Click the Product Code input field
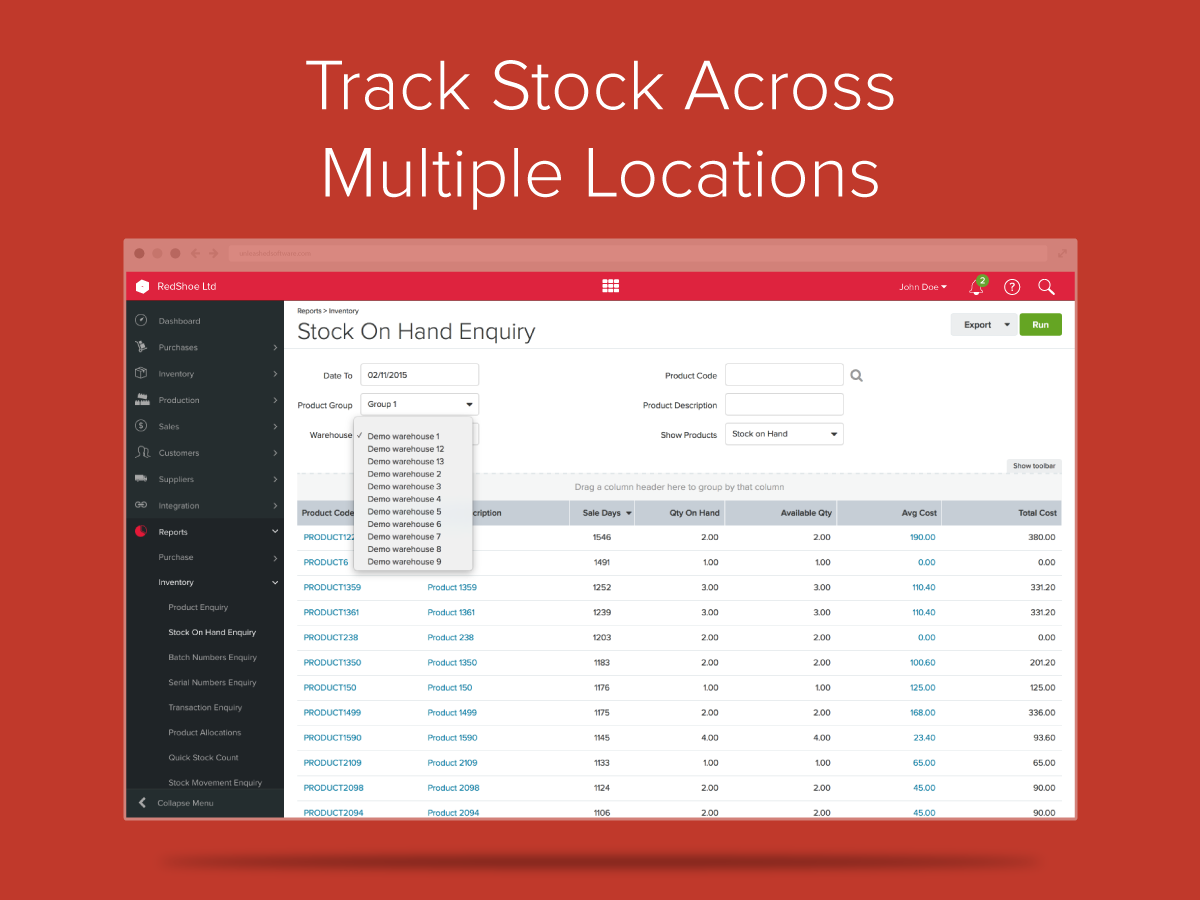Viewport: 1200px width, 900px height. click(x=785, y=375)
